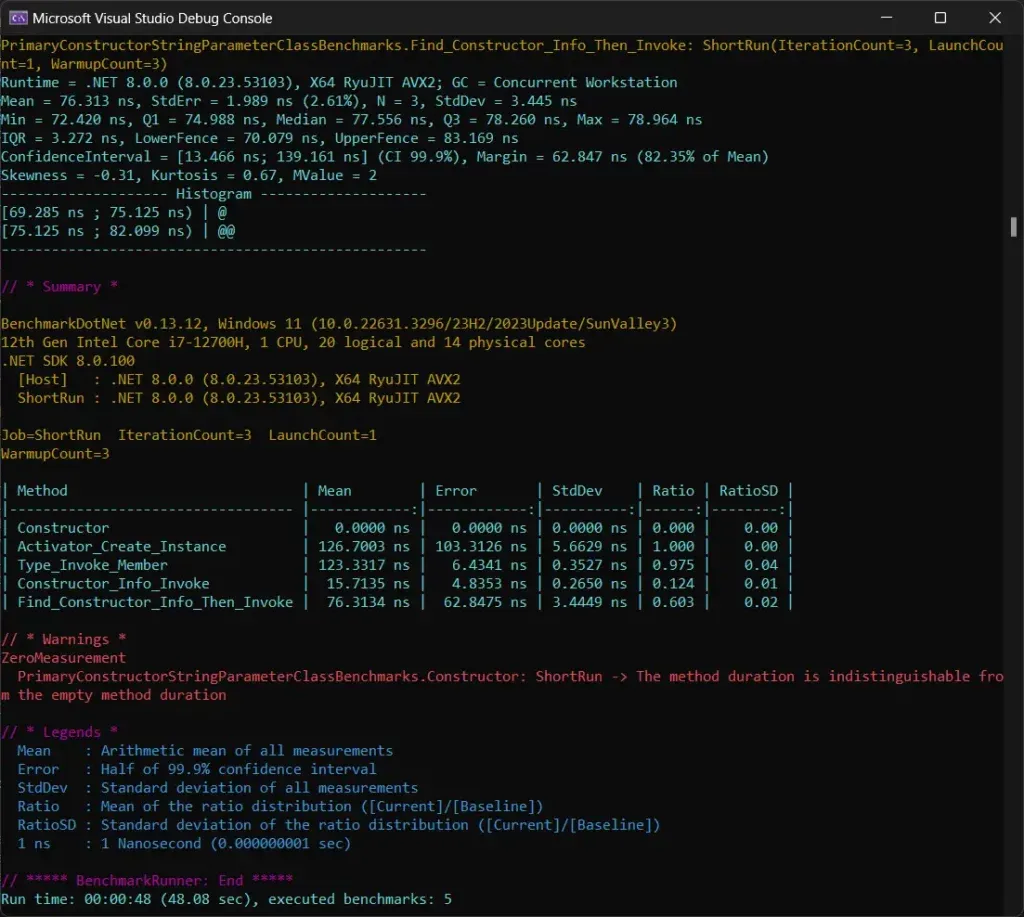Click the mean value '126.7003 ns'
The height and width of the screenshot is (917, 1024).
(x=364, y=546)
